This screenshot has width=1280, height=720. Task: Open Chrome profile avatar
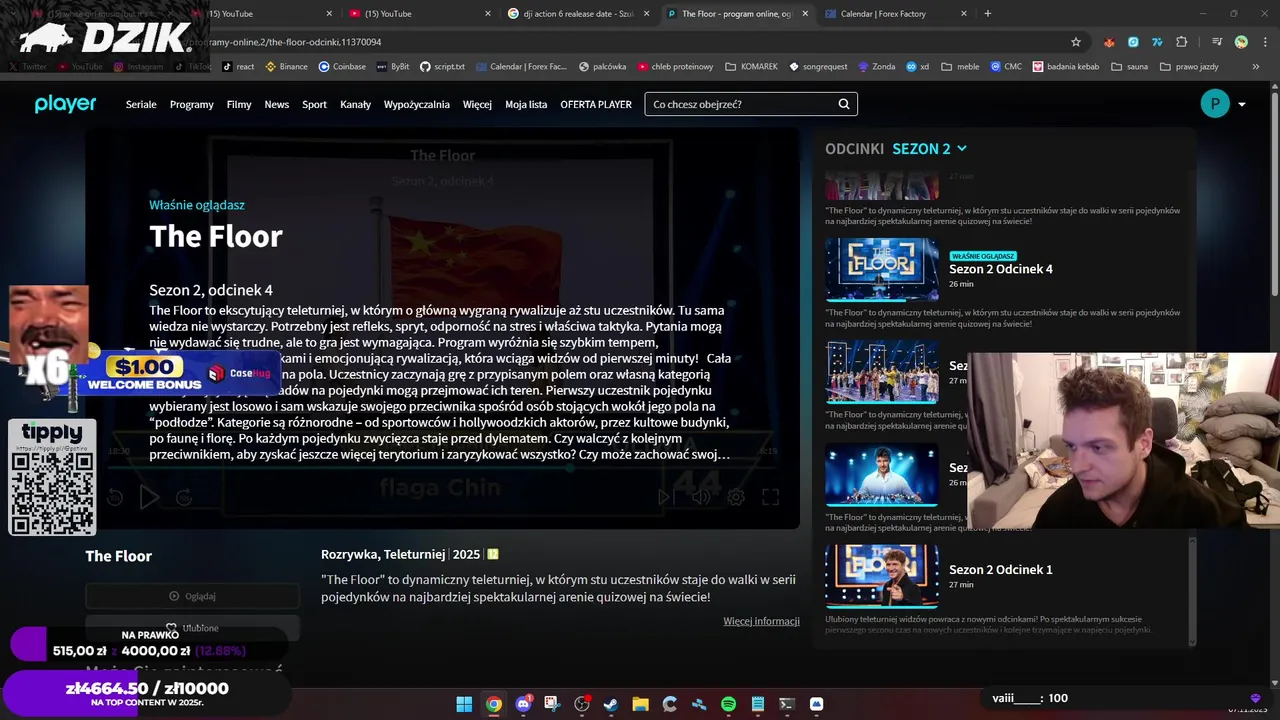(1241, 42)
